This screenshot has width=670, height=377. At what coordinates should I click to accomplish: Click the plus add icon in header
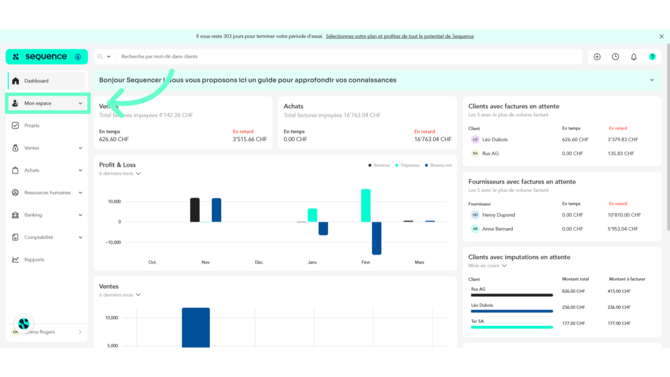(x=597, y=56)
